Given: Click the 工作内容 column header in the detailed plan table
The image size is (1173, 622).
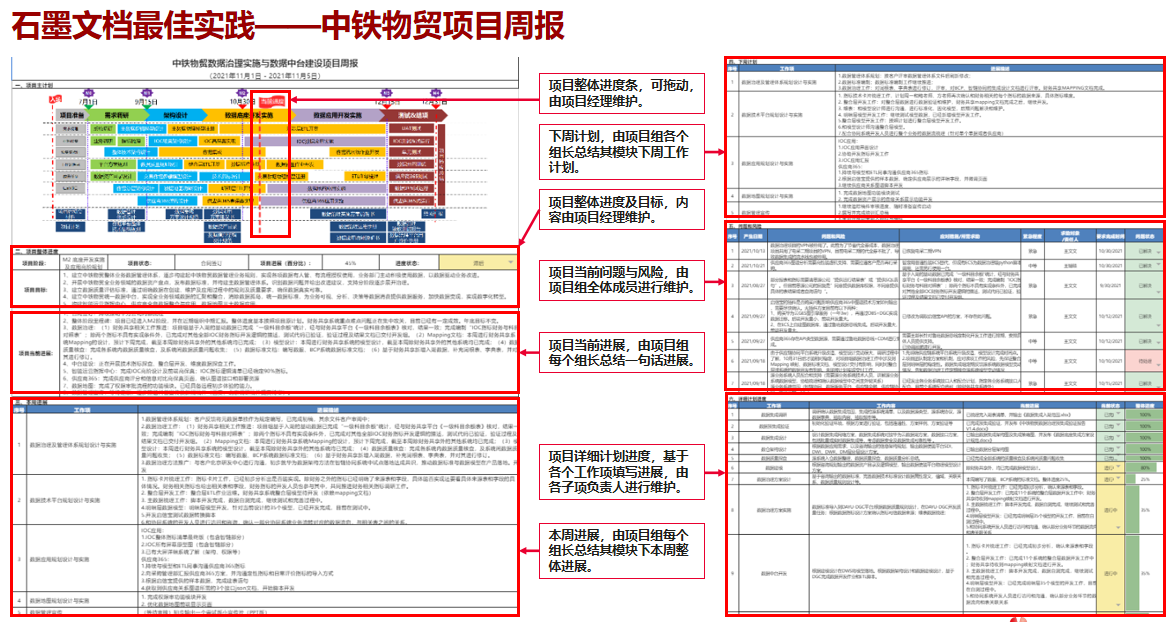Looking at the screenshot, I should (885, 405).
